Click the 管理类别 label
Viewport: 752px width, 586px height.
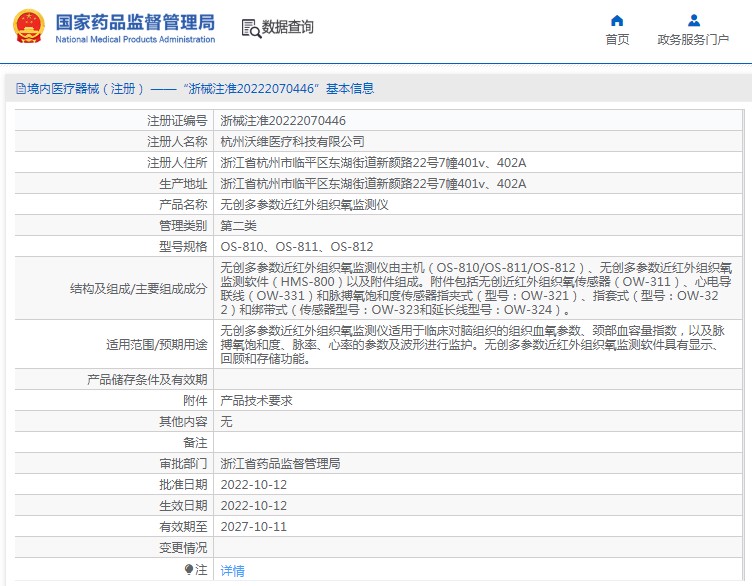pos(183,225)
